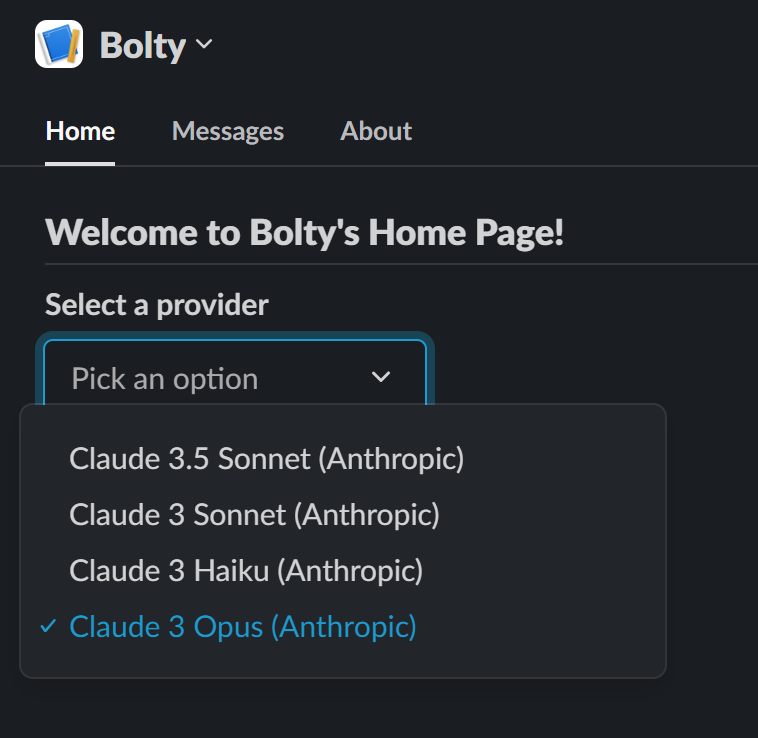This screenshot has height=738, width=758.
Task: Click the checkmark beside Claude 3 Opus
Action: tap(47, 627)
